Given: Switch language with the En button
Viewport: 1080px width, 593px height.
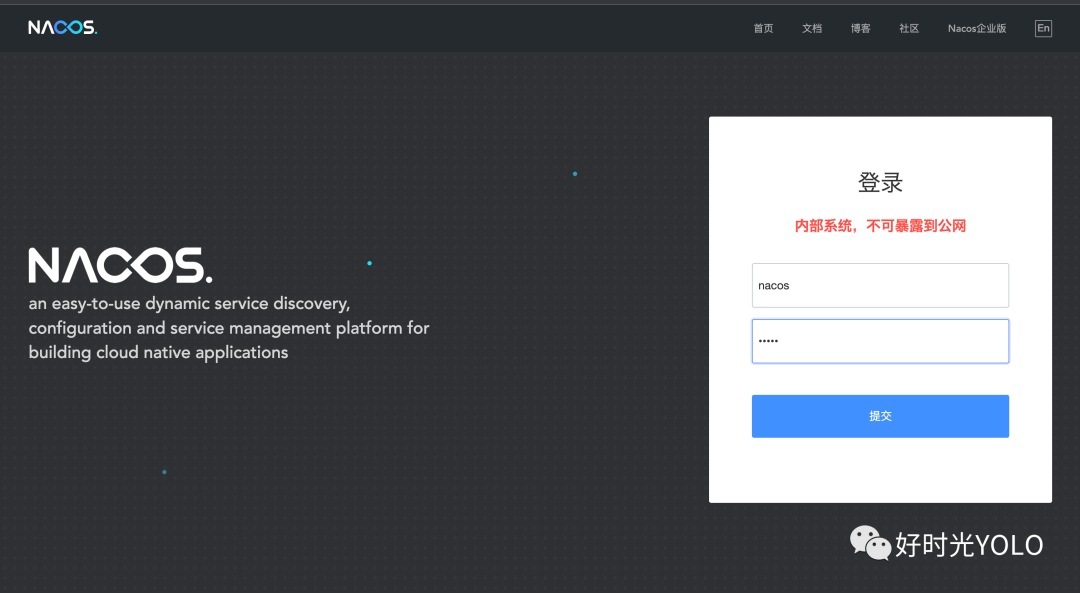Looking at the screenshot, I should pyautogui.click(x=1043, y=28).
